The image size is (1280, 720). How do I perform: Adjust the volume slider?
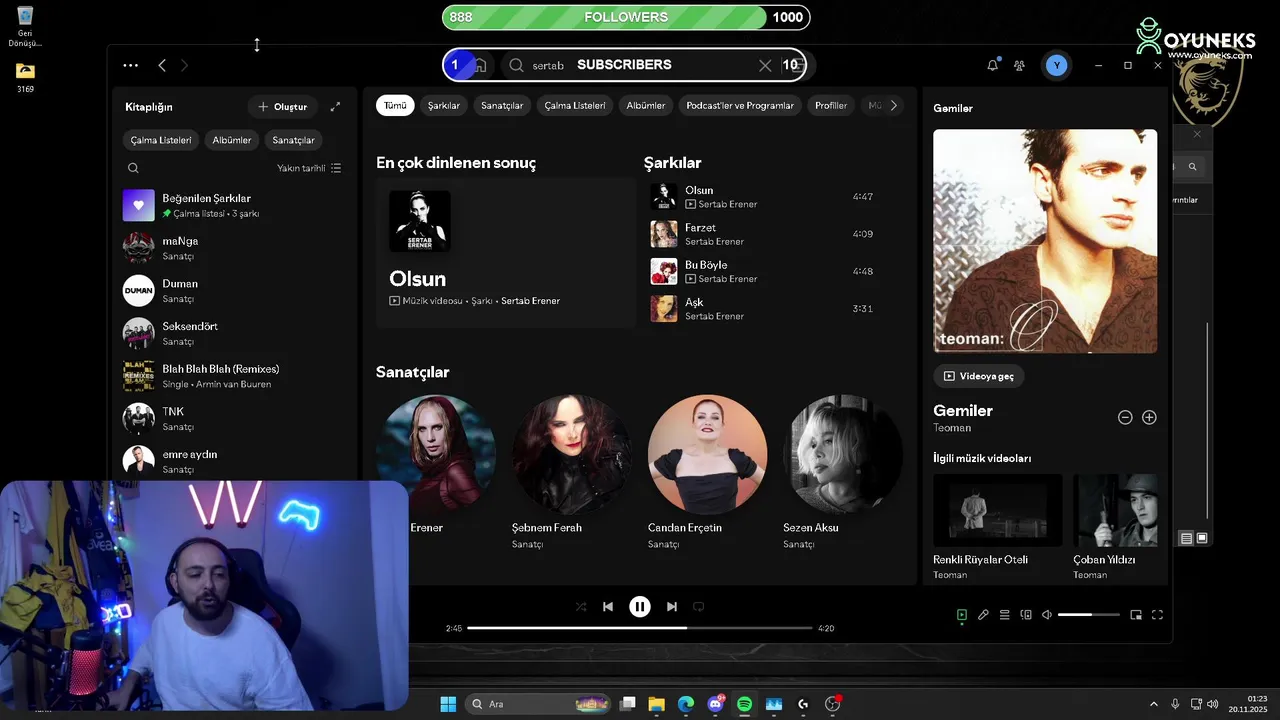pyautogui.click(x=1089, y=615)
